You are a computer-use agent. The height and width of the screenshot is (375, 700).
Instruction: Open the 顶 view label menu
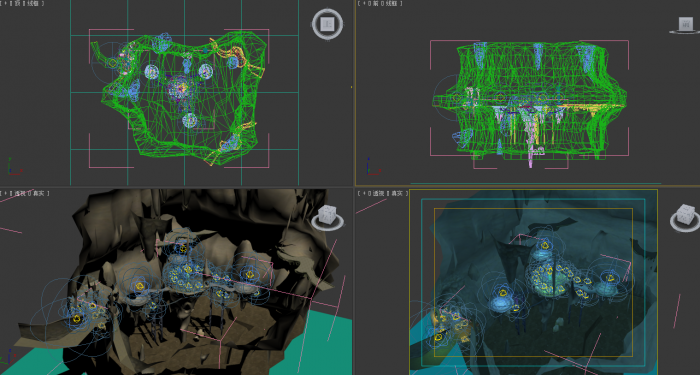[x=17, y=4]
